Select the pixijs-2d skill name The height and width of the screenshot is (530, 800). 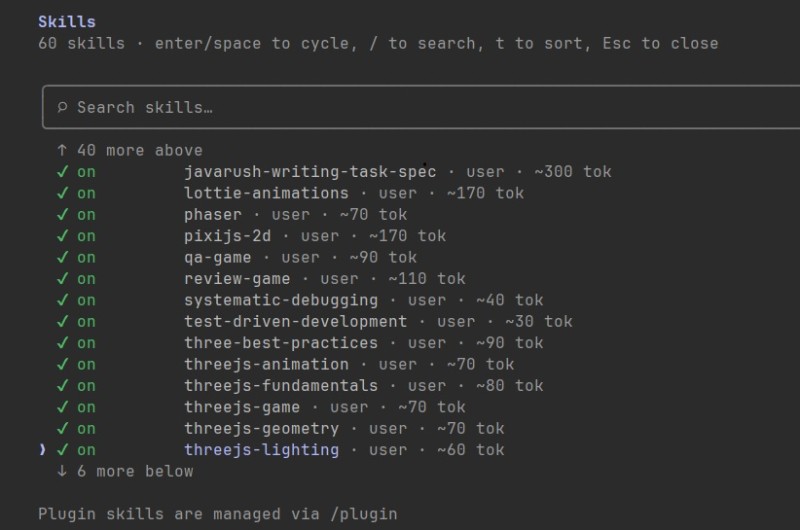(228, 236)
